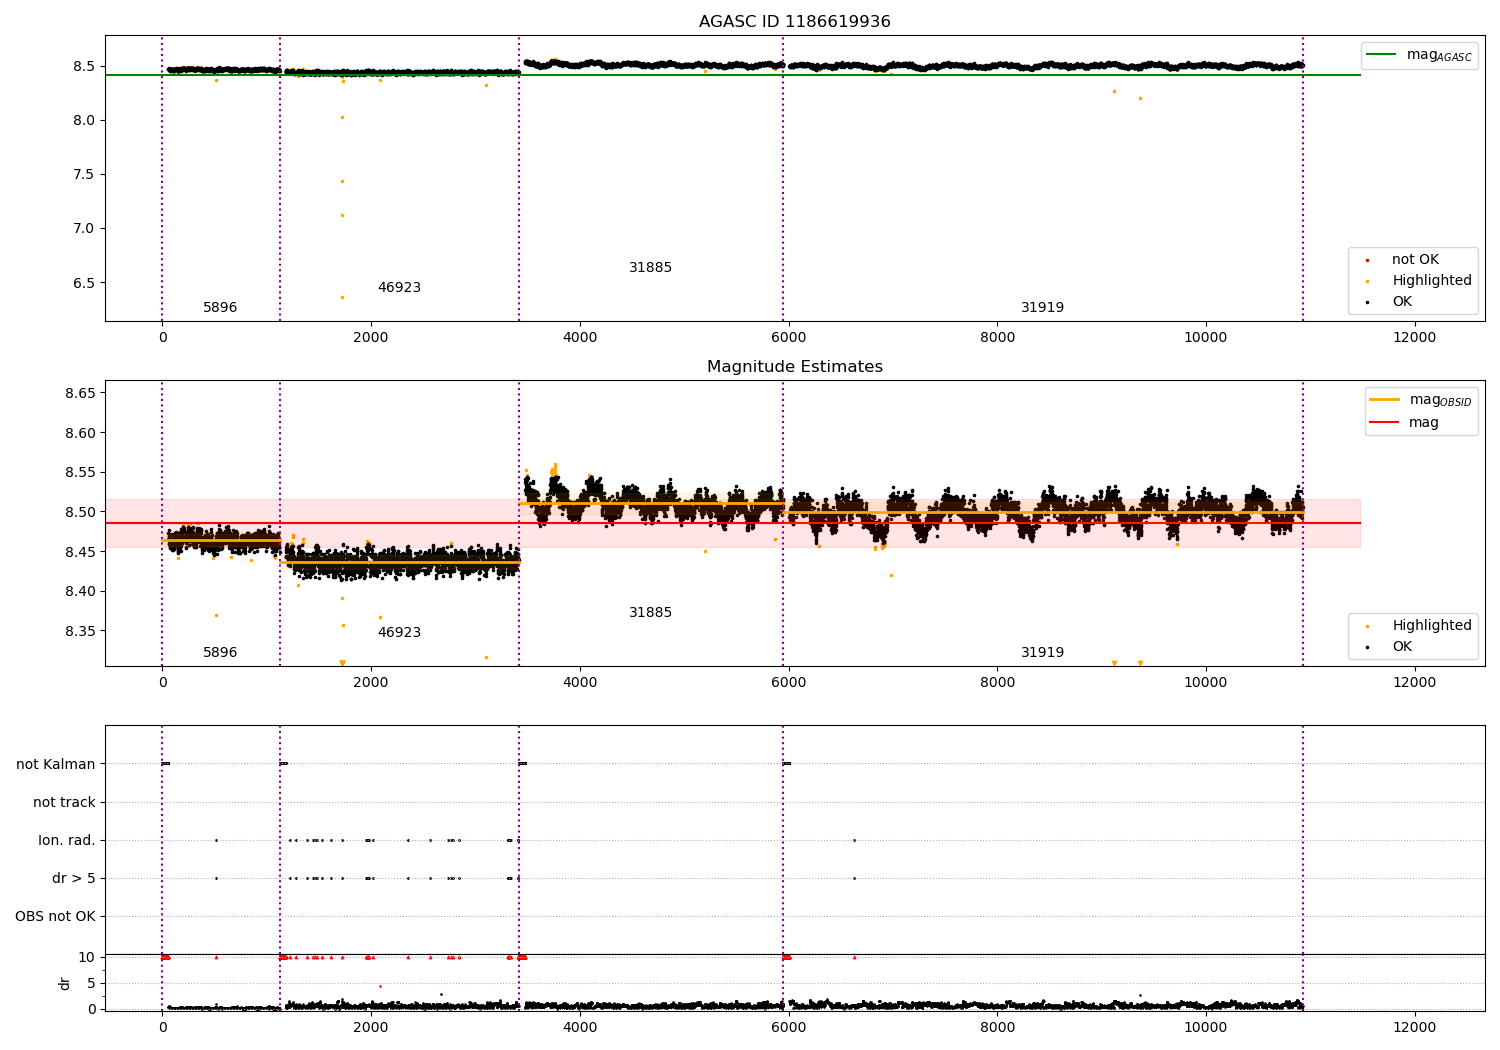The image size is (1500, 1050).
Task: Click the 'not track' row label
Action: point(64,803)
